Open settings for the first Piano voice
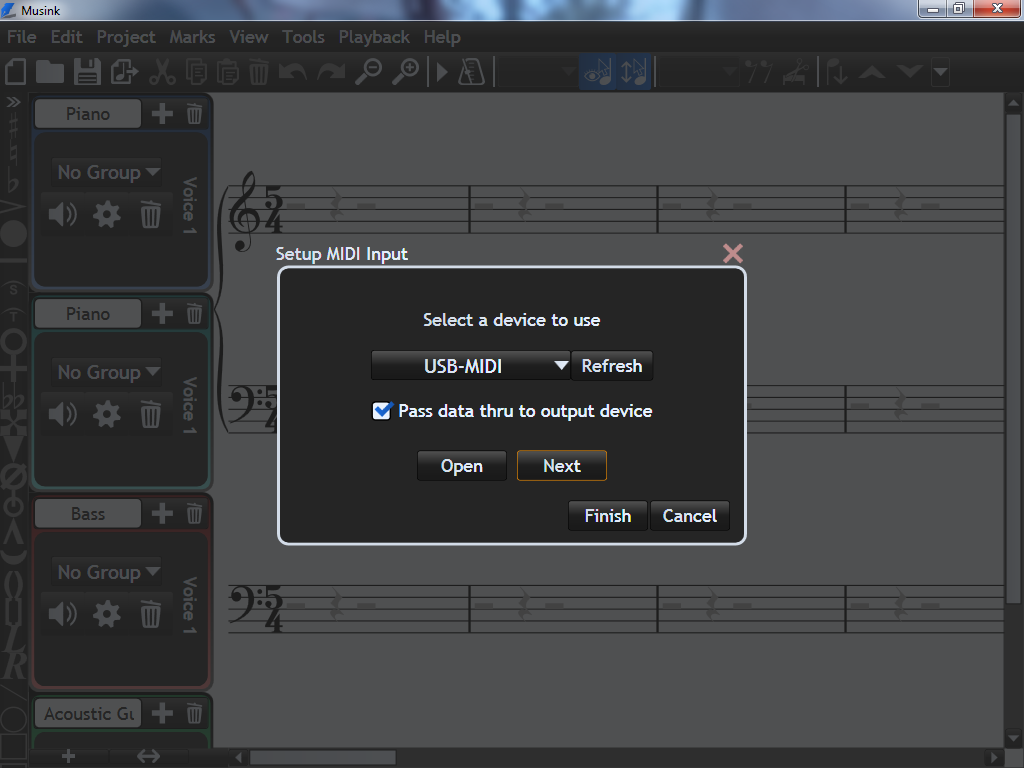Viewport: 1024px width, 768px height. tap(106, 214)
